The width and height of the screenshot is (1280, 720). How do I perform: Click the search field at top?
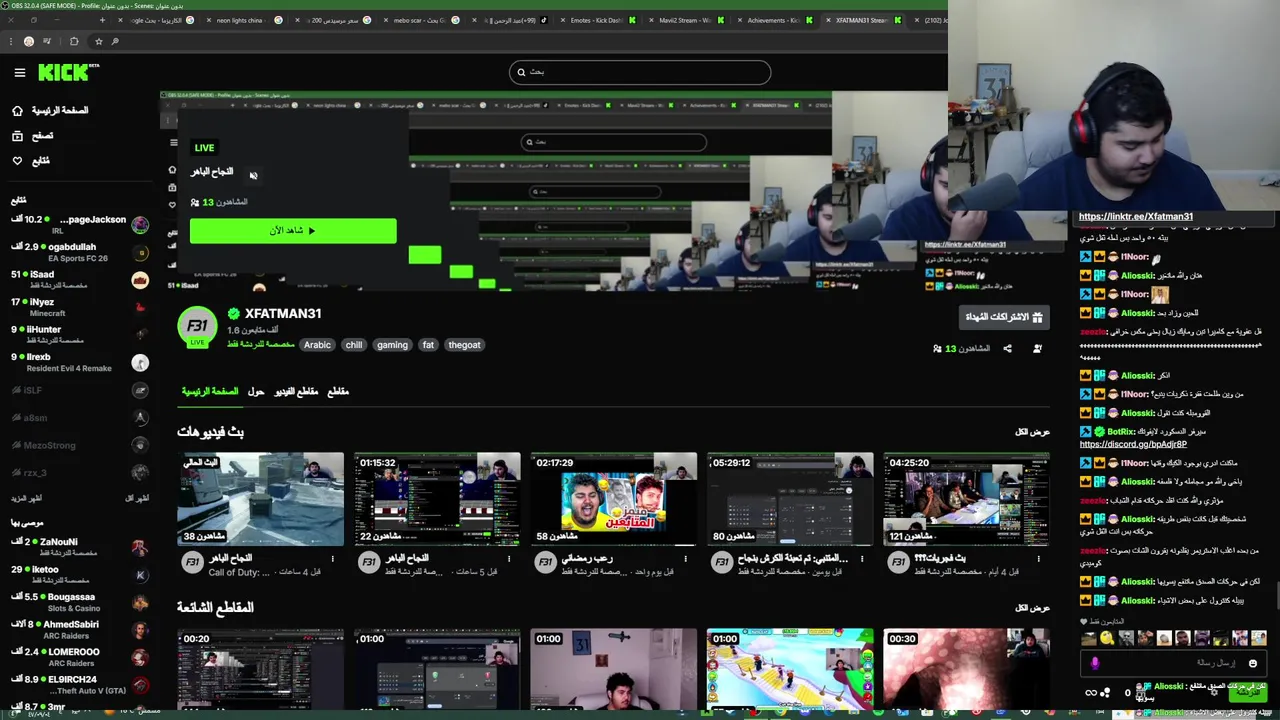point(640,72)
